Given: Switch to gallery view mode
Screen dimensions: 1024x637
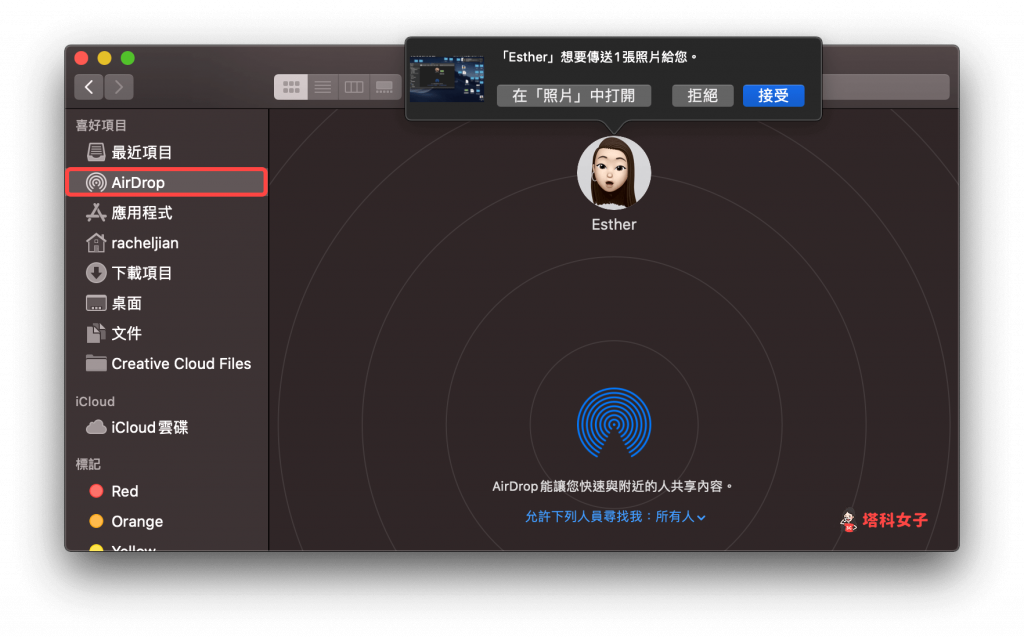Looking at the screenshot, I should tap(384, 87).
